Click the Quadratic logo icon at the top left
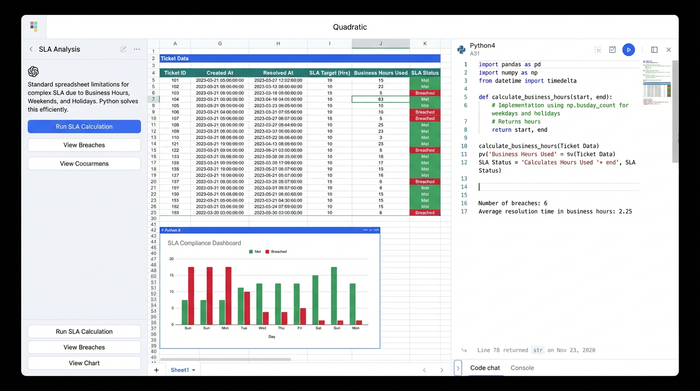This screenshot has height=391, width=700. pos(34,26)
